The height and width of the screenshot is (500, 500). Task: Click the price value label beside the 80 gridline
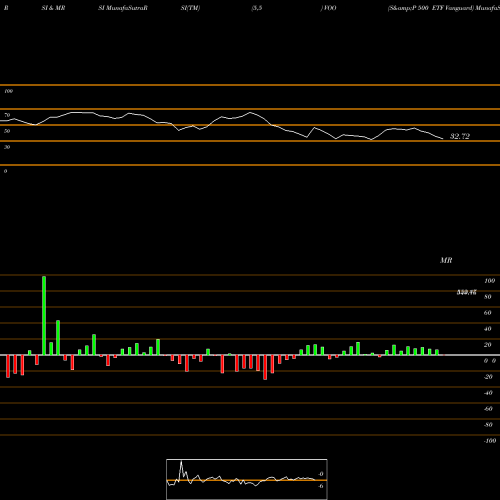click(x=466, y=292)
